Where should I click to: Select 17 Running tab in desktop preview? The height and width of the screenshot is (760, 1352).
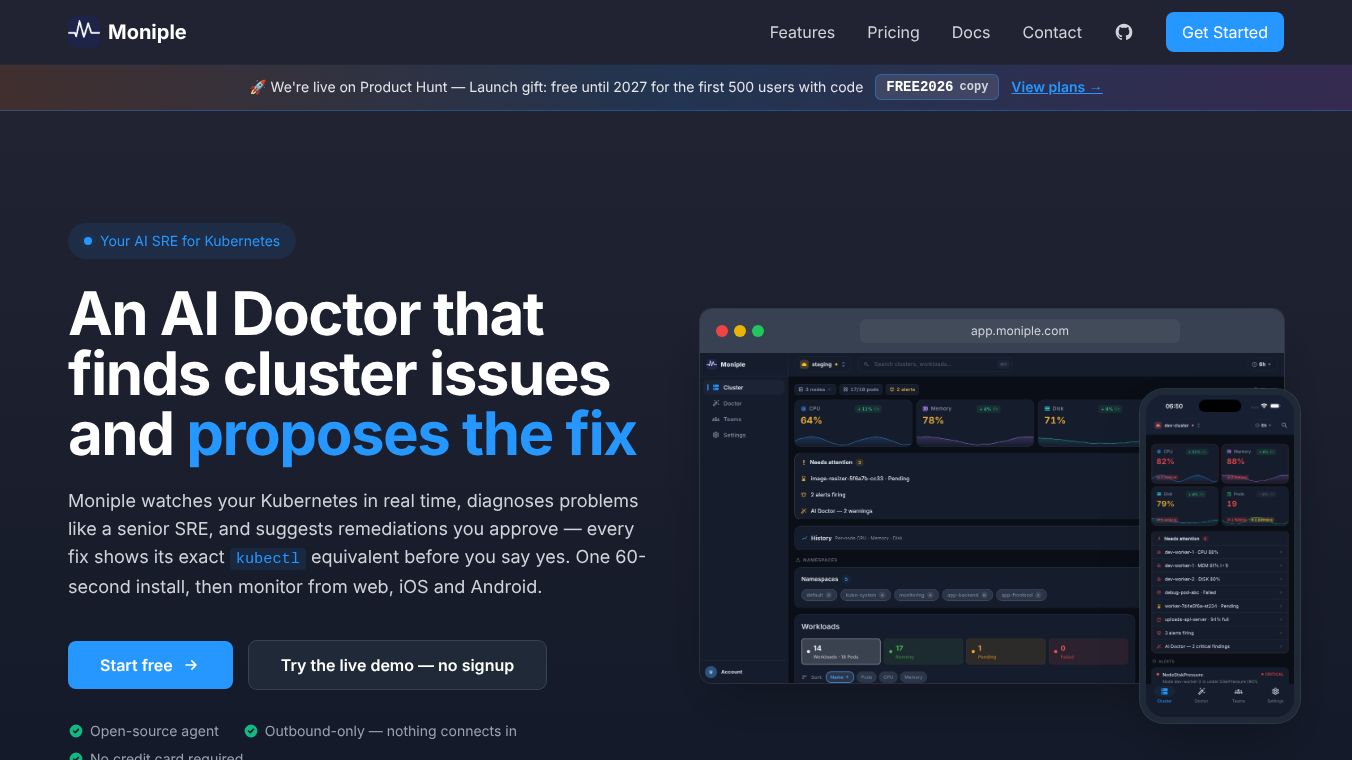(923, 652)
